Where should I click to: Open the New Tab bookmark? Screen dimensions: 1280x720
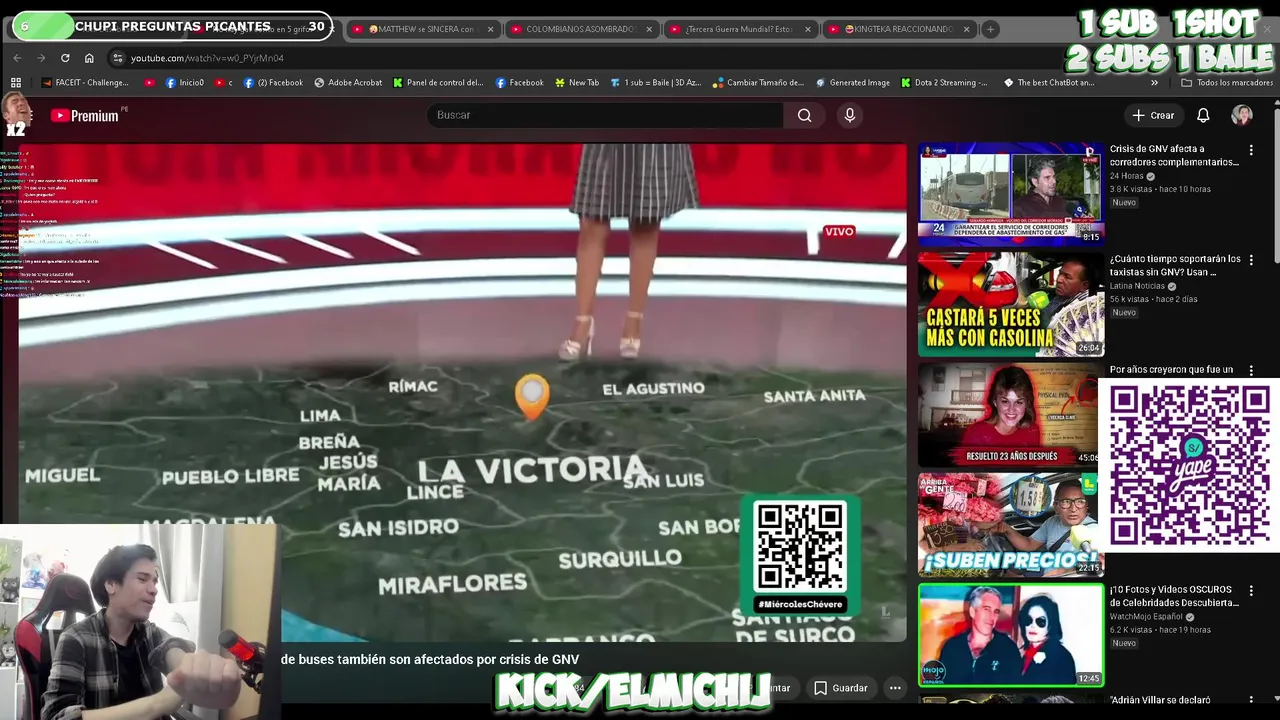point(576,83)
